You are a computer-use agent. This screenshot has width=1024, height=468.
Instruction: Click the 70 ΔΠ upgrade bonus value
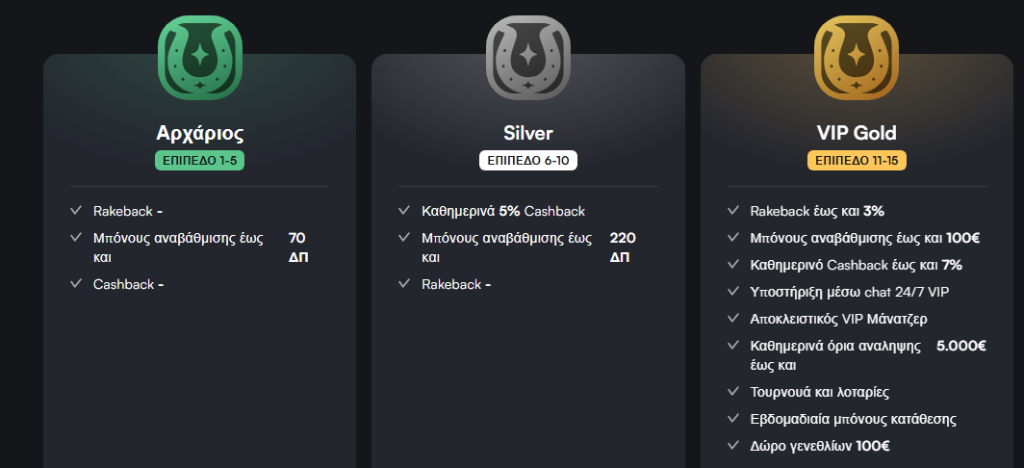pos(298,247)
